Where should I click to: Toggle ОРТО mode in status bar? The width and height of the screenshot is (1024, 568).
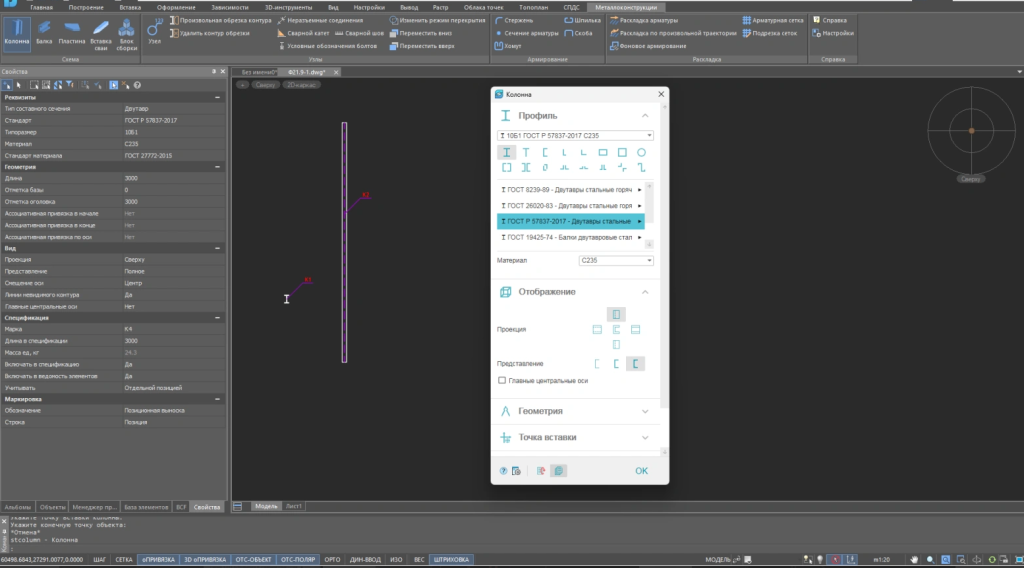[x=333, y=559]
